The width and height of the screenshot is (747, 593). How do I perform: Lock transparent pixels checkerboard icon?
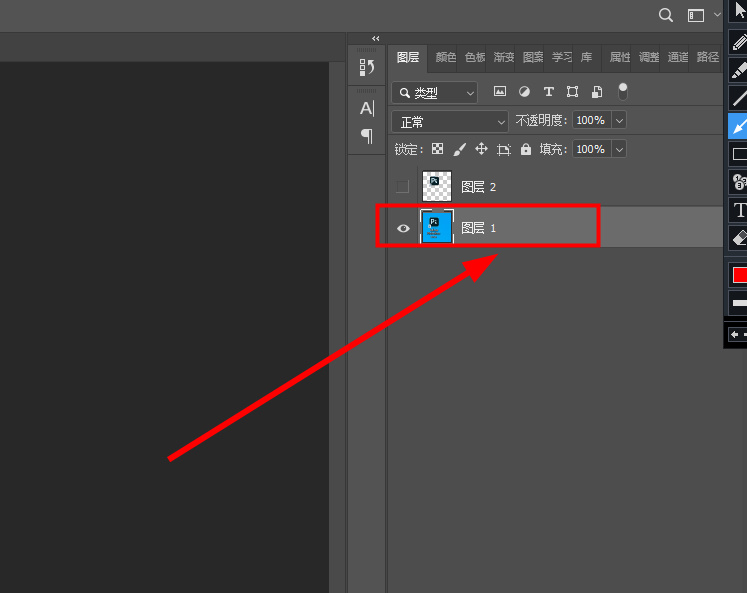(x=437, y=149)
